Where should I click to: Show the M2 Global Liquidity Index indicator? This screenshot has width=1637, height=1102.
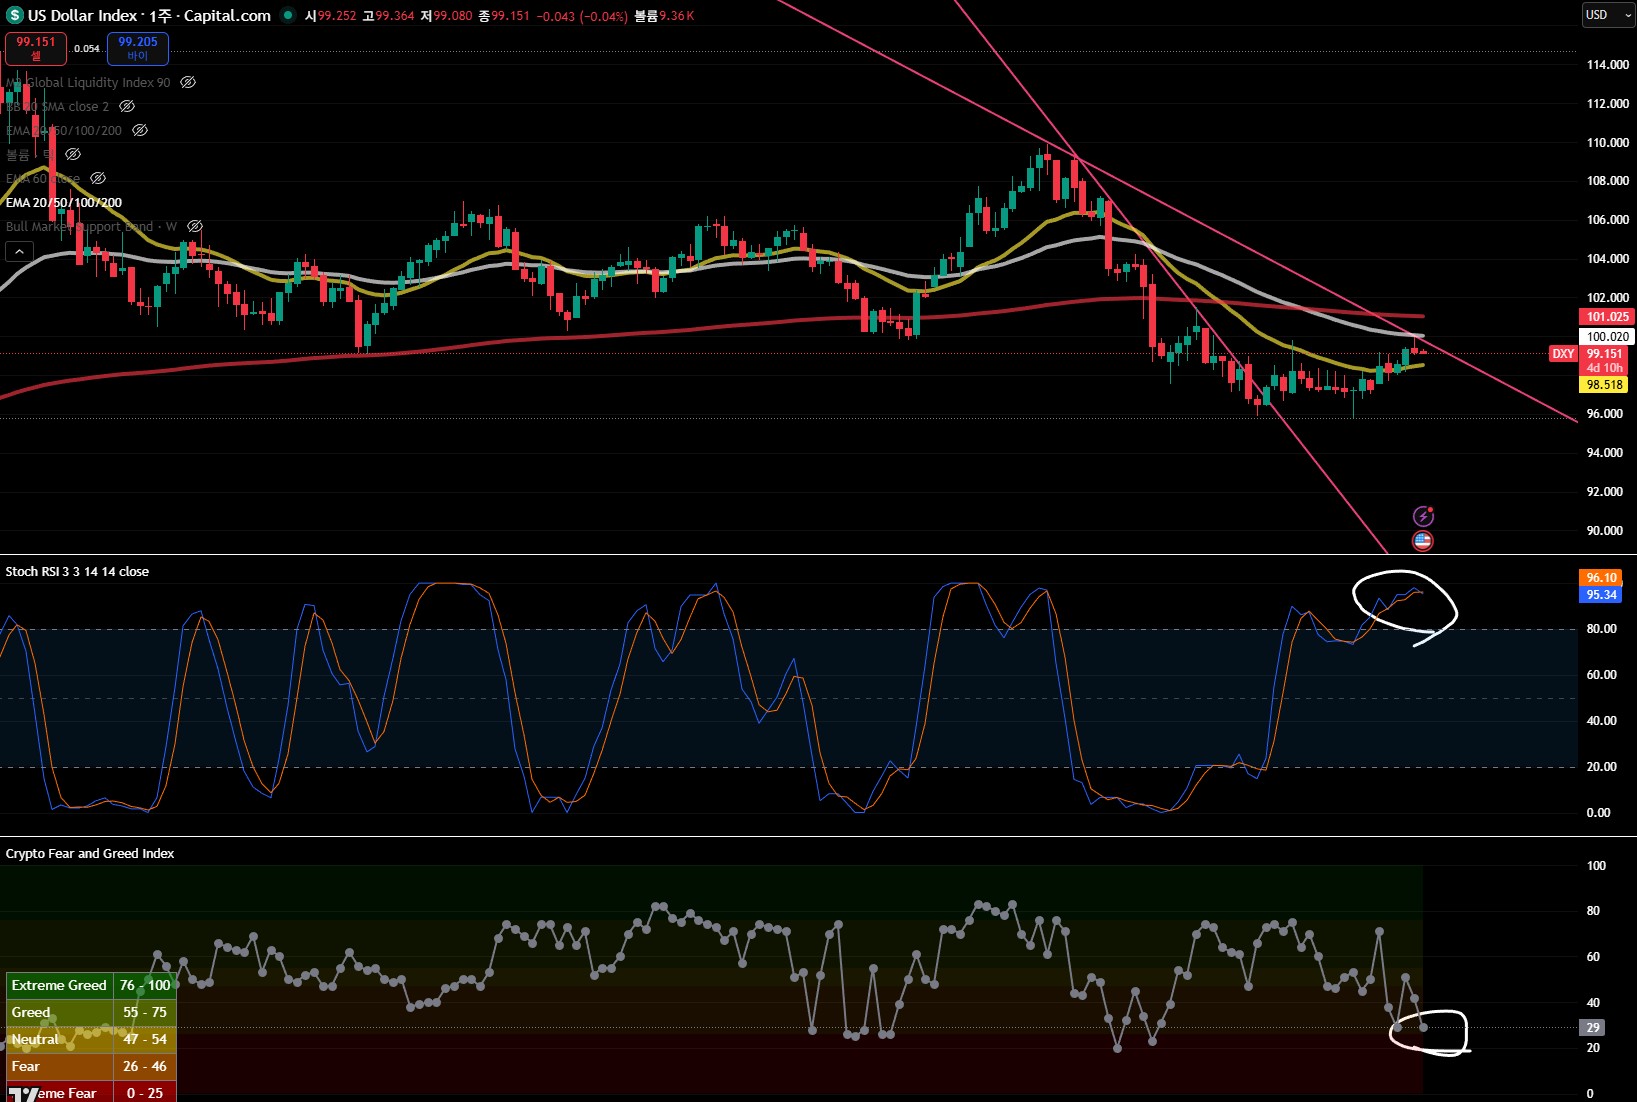[188, 82]
